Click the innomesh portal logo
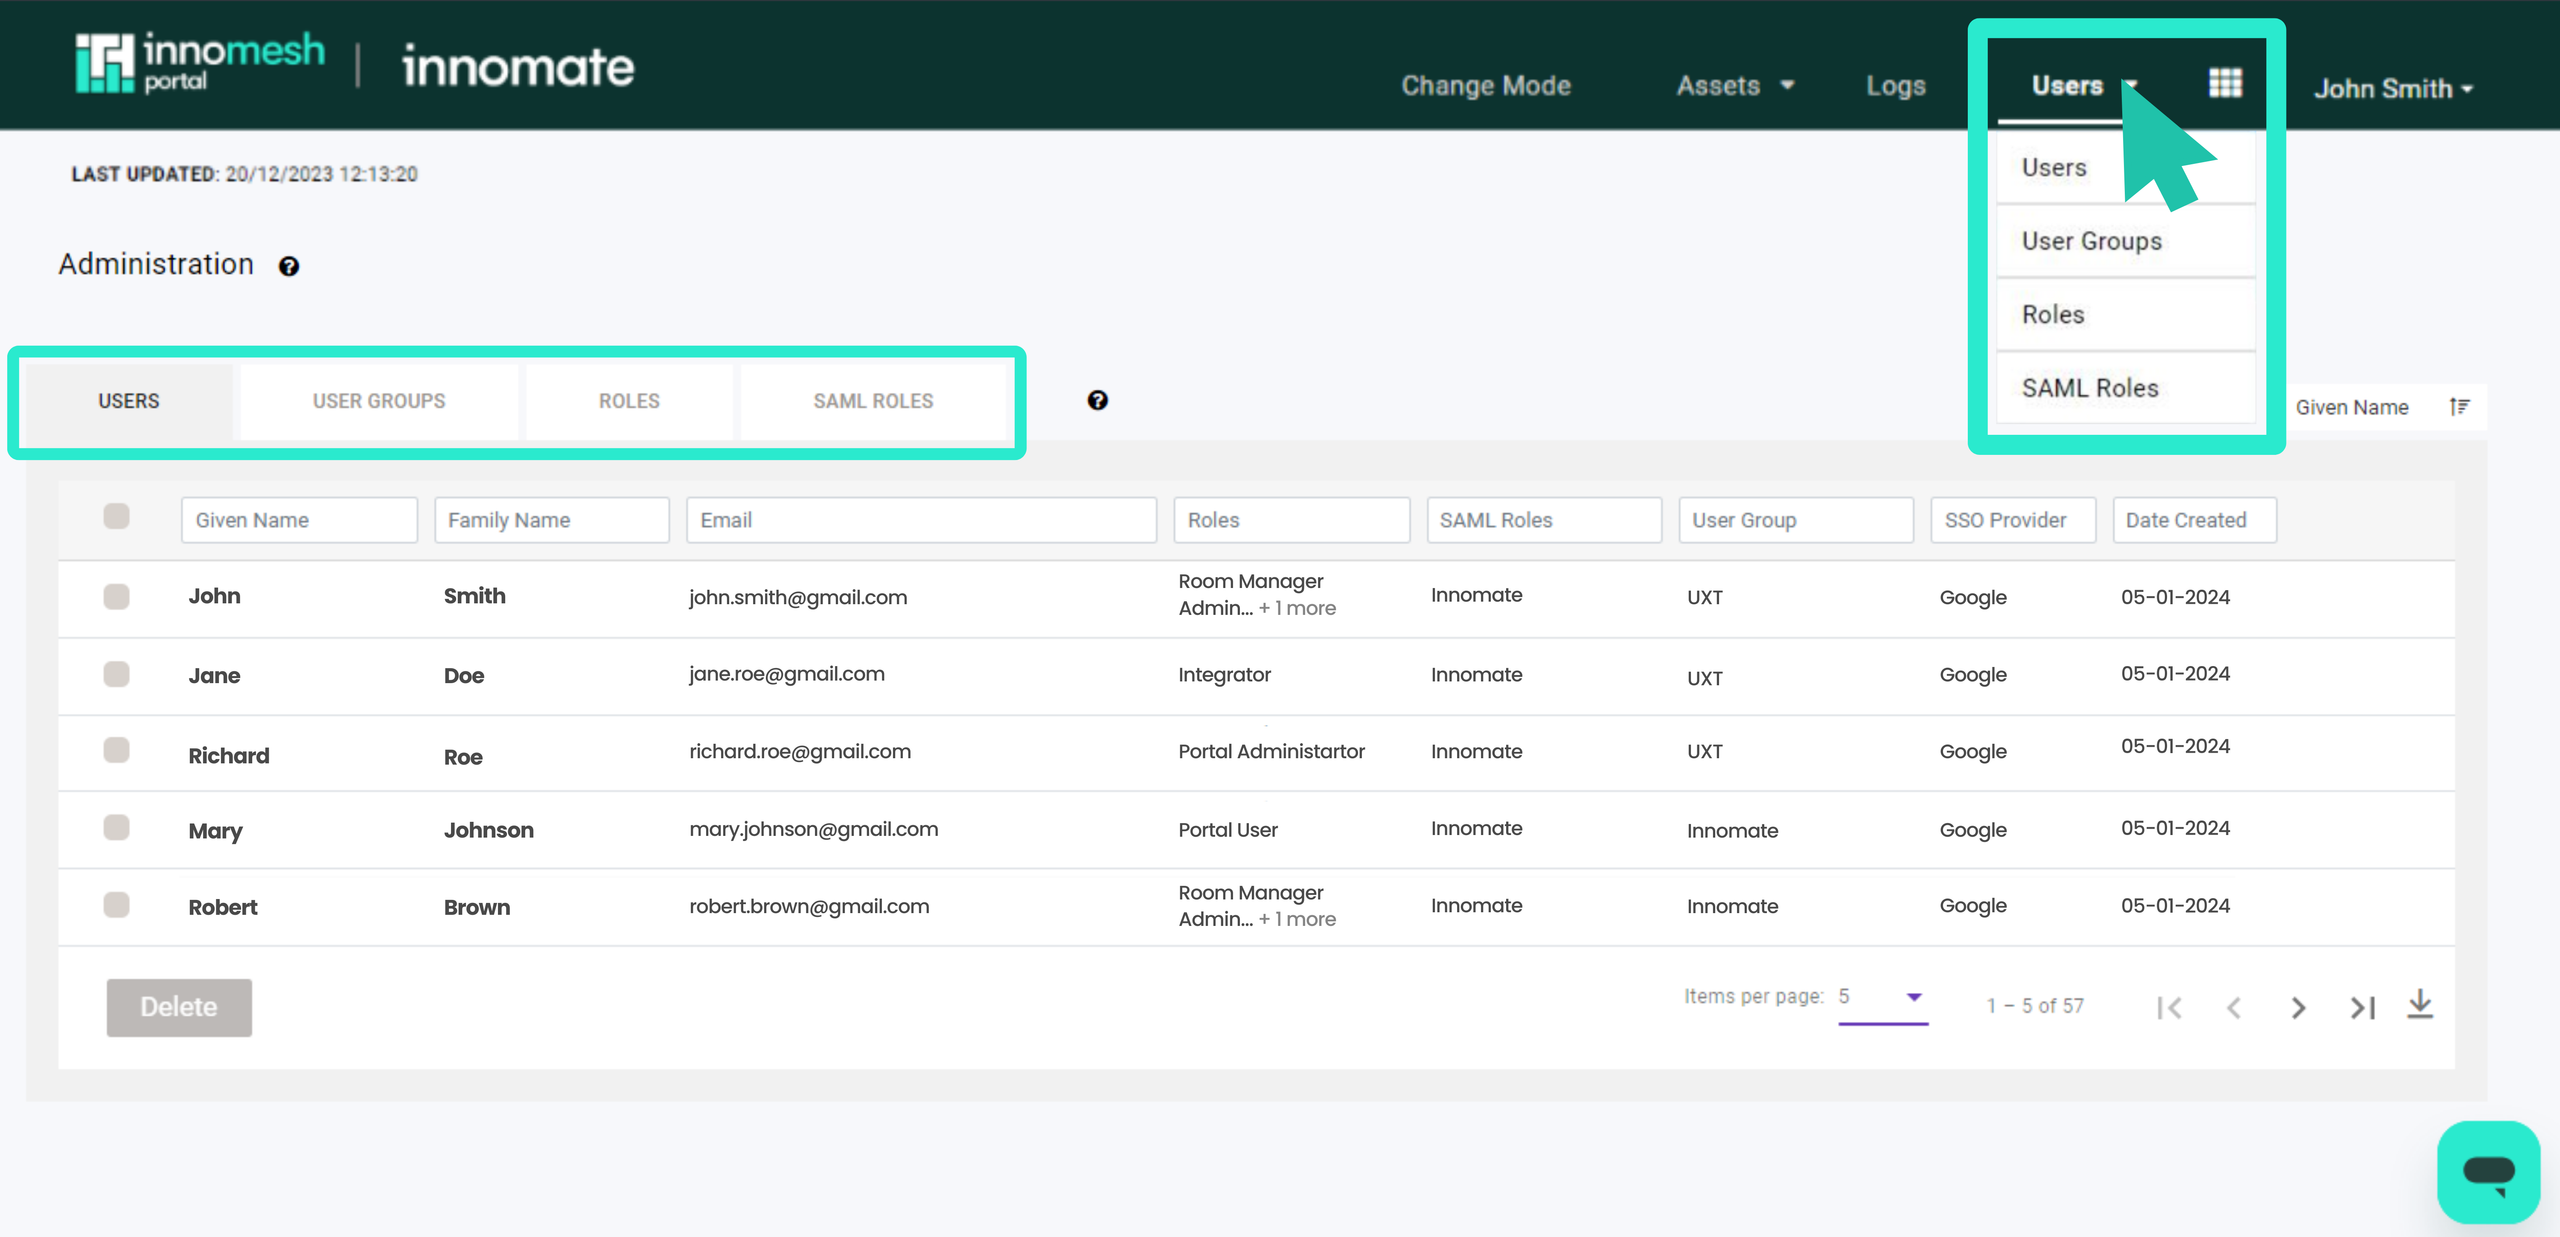2560x1237 pixels. tap(200, 63)
